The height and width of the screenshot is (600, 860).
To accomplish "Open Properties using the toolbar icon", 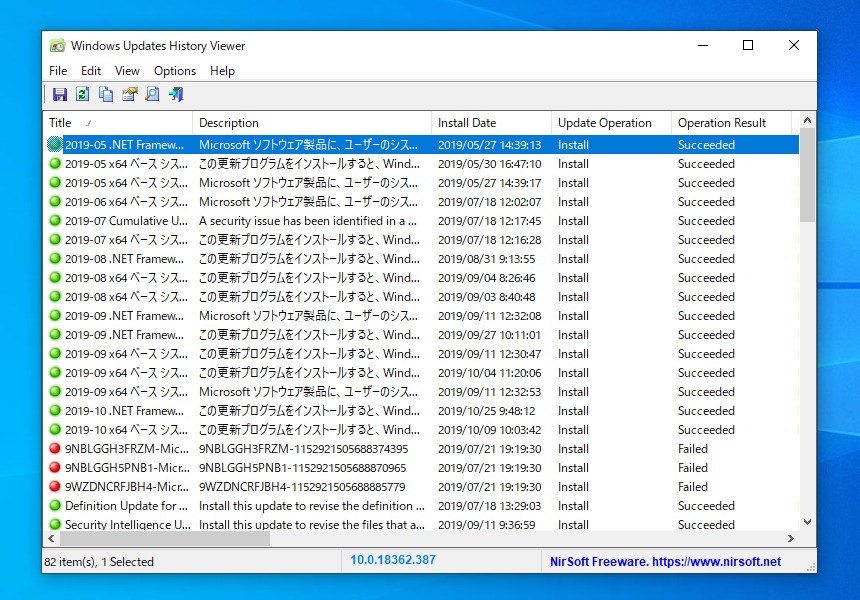I will click(x=129, y=95).
